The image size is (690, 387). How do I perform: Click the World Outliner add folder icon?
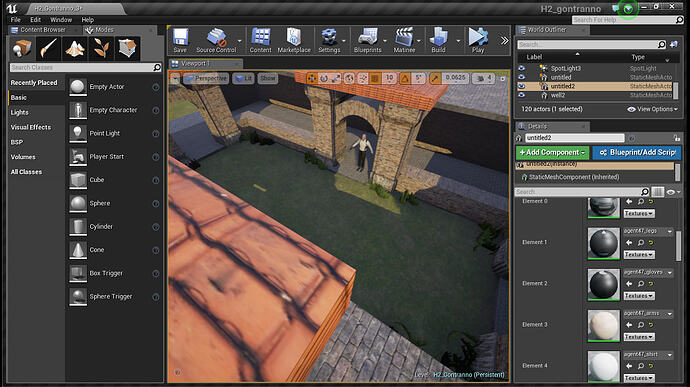[674, 44]
